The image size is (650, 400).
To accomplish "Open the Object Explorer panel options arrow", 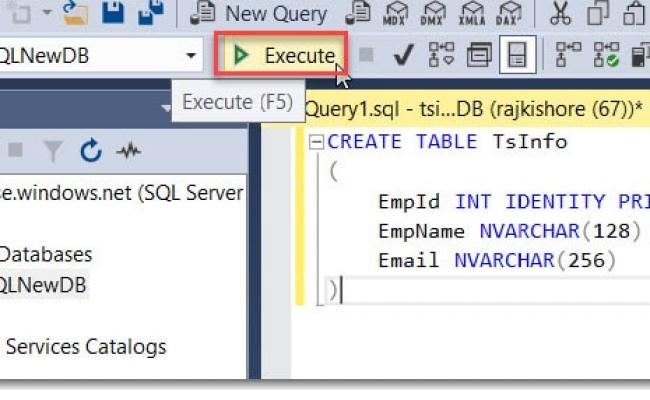I will [166, 108].
